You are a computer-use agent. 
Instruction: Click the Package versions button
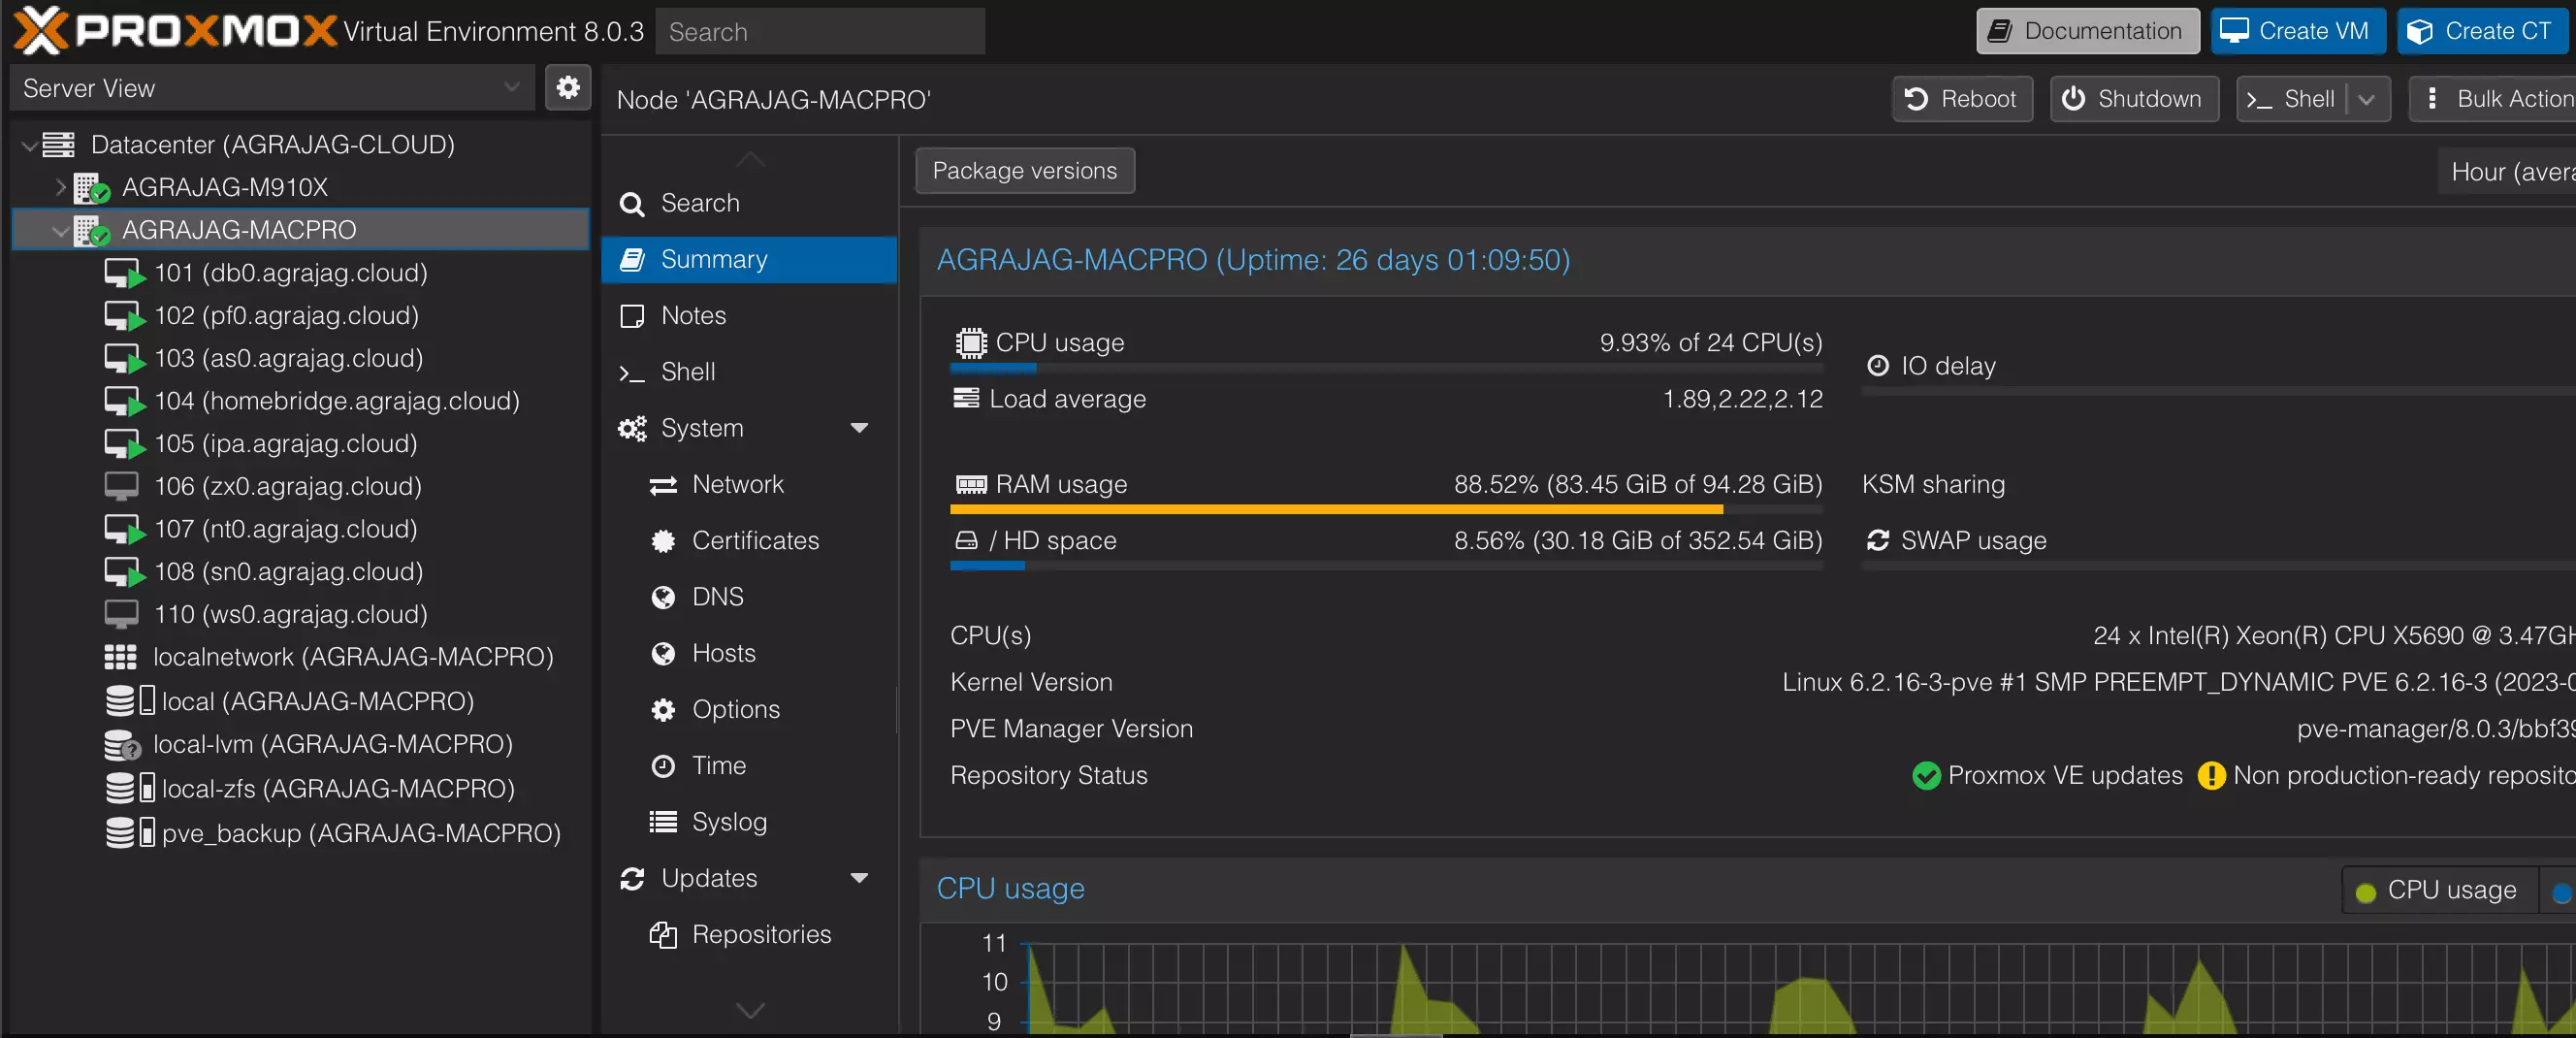(x=1024, y=171)
